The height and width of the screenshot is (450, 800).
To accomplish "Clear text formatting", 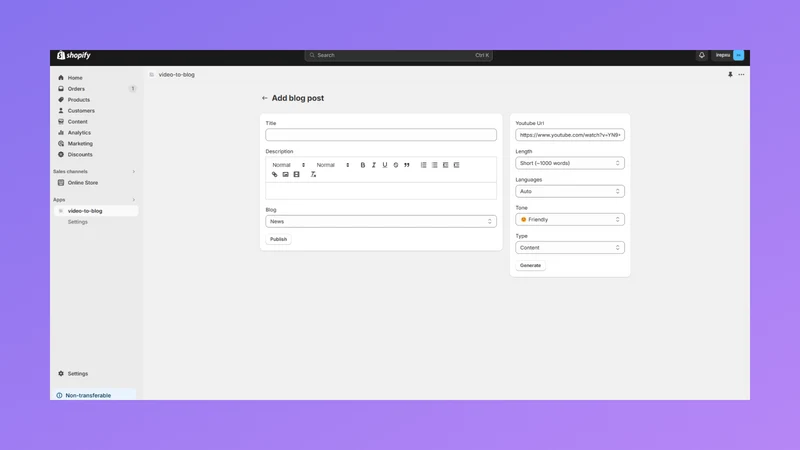I will [x=313, y=174].
